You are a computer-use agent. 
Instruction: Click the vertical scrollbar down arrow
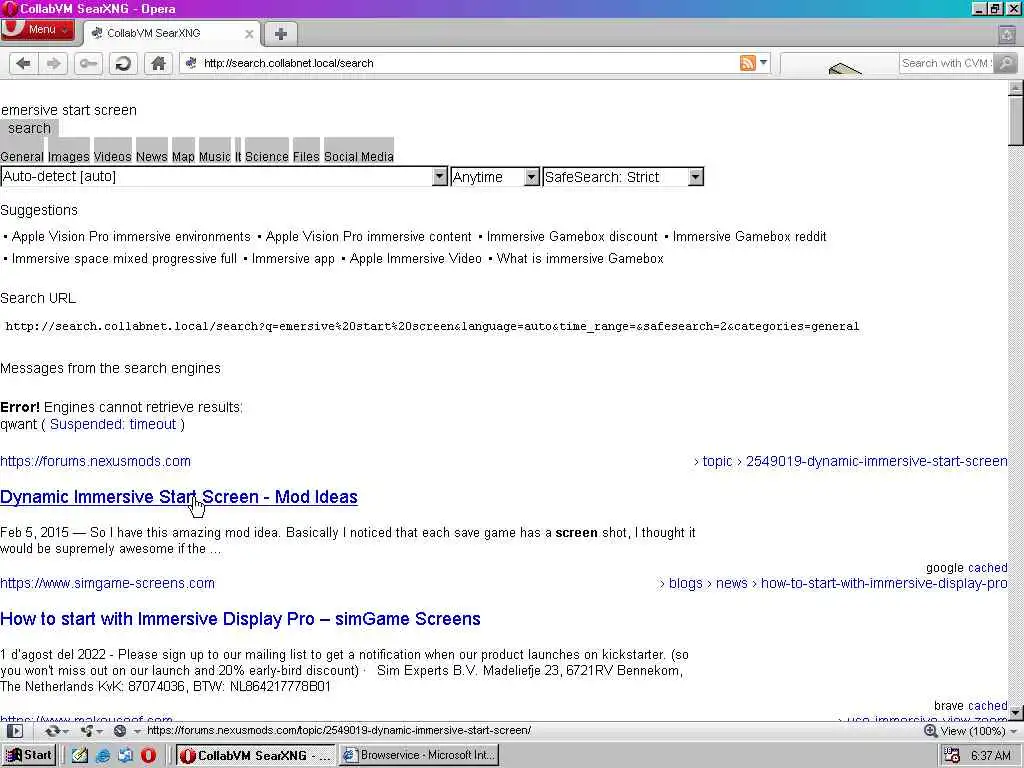pyautogui.click(x=1016, y=712)
